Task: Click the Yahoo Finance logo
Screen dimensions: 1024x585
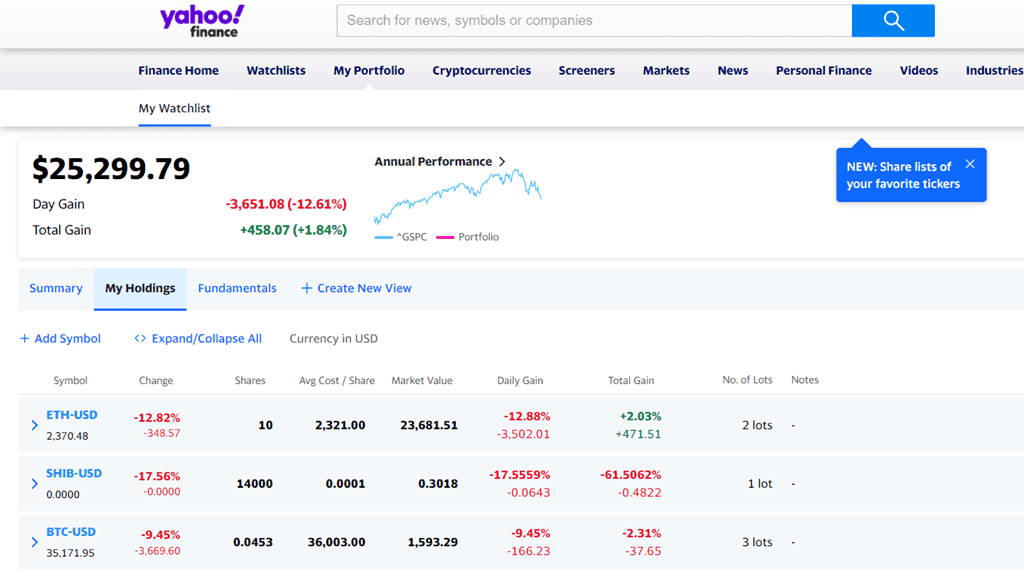Action: [202, 21]
